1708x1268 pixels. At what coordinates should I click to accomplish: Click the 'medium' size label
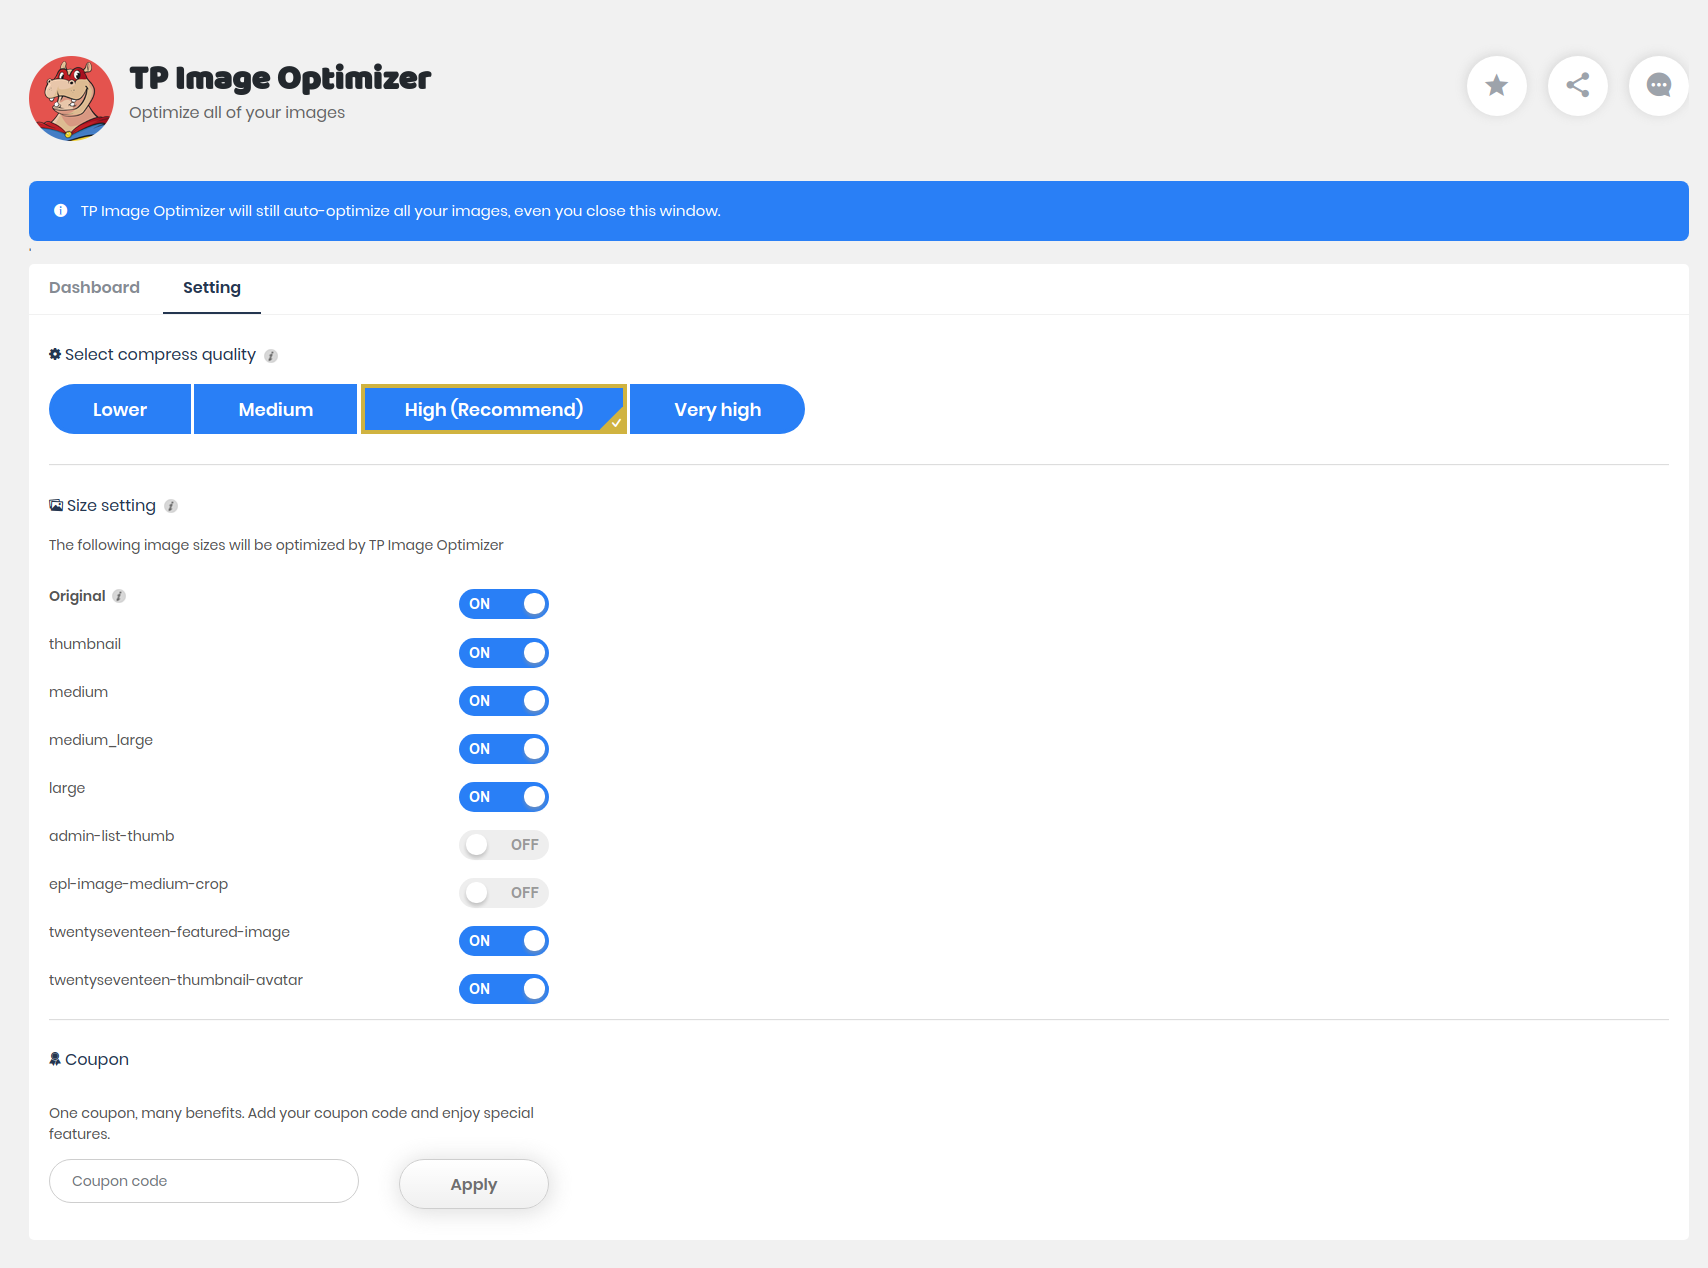[x=78, y=692]
